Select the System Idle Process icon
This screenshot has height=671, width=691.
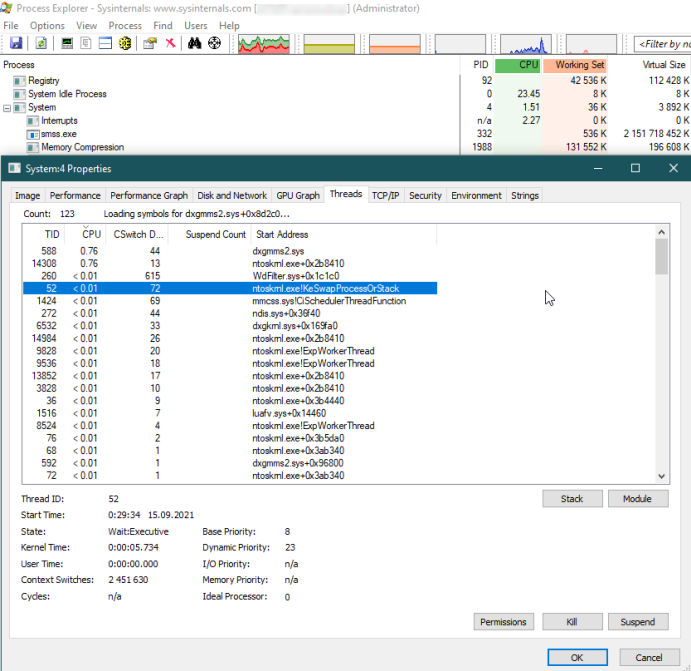click(19, 94)
